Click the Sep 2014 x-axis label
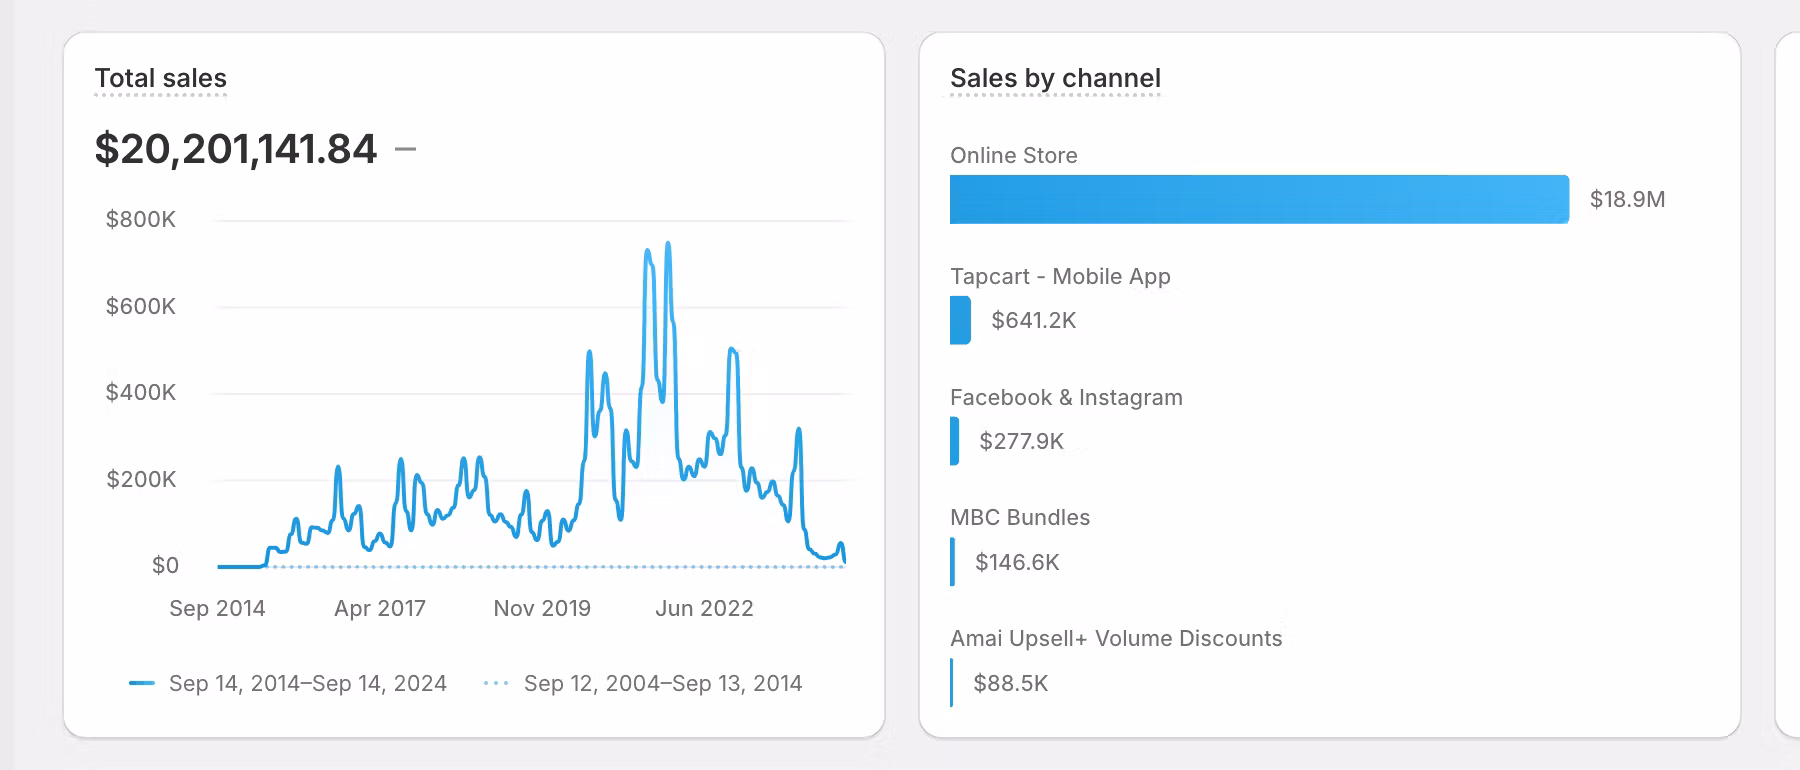This screenshot has height=770, width=1800. pyautogui.click(x=217, y=609)
